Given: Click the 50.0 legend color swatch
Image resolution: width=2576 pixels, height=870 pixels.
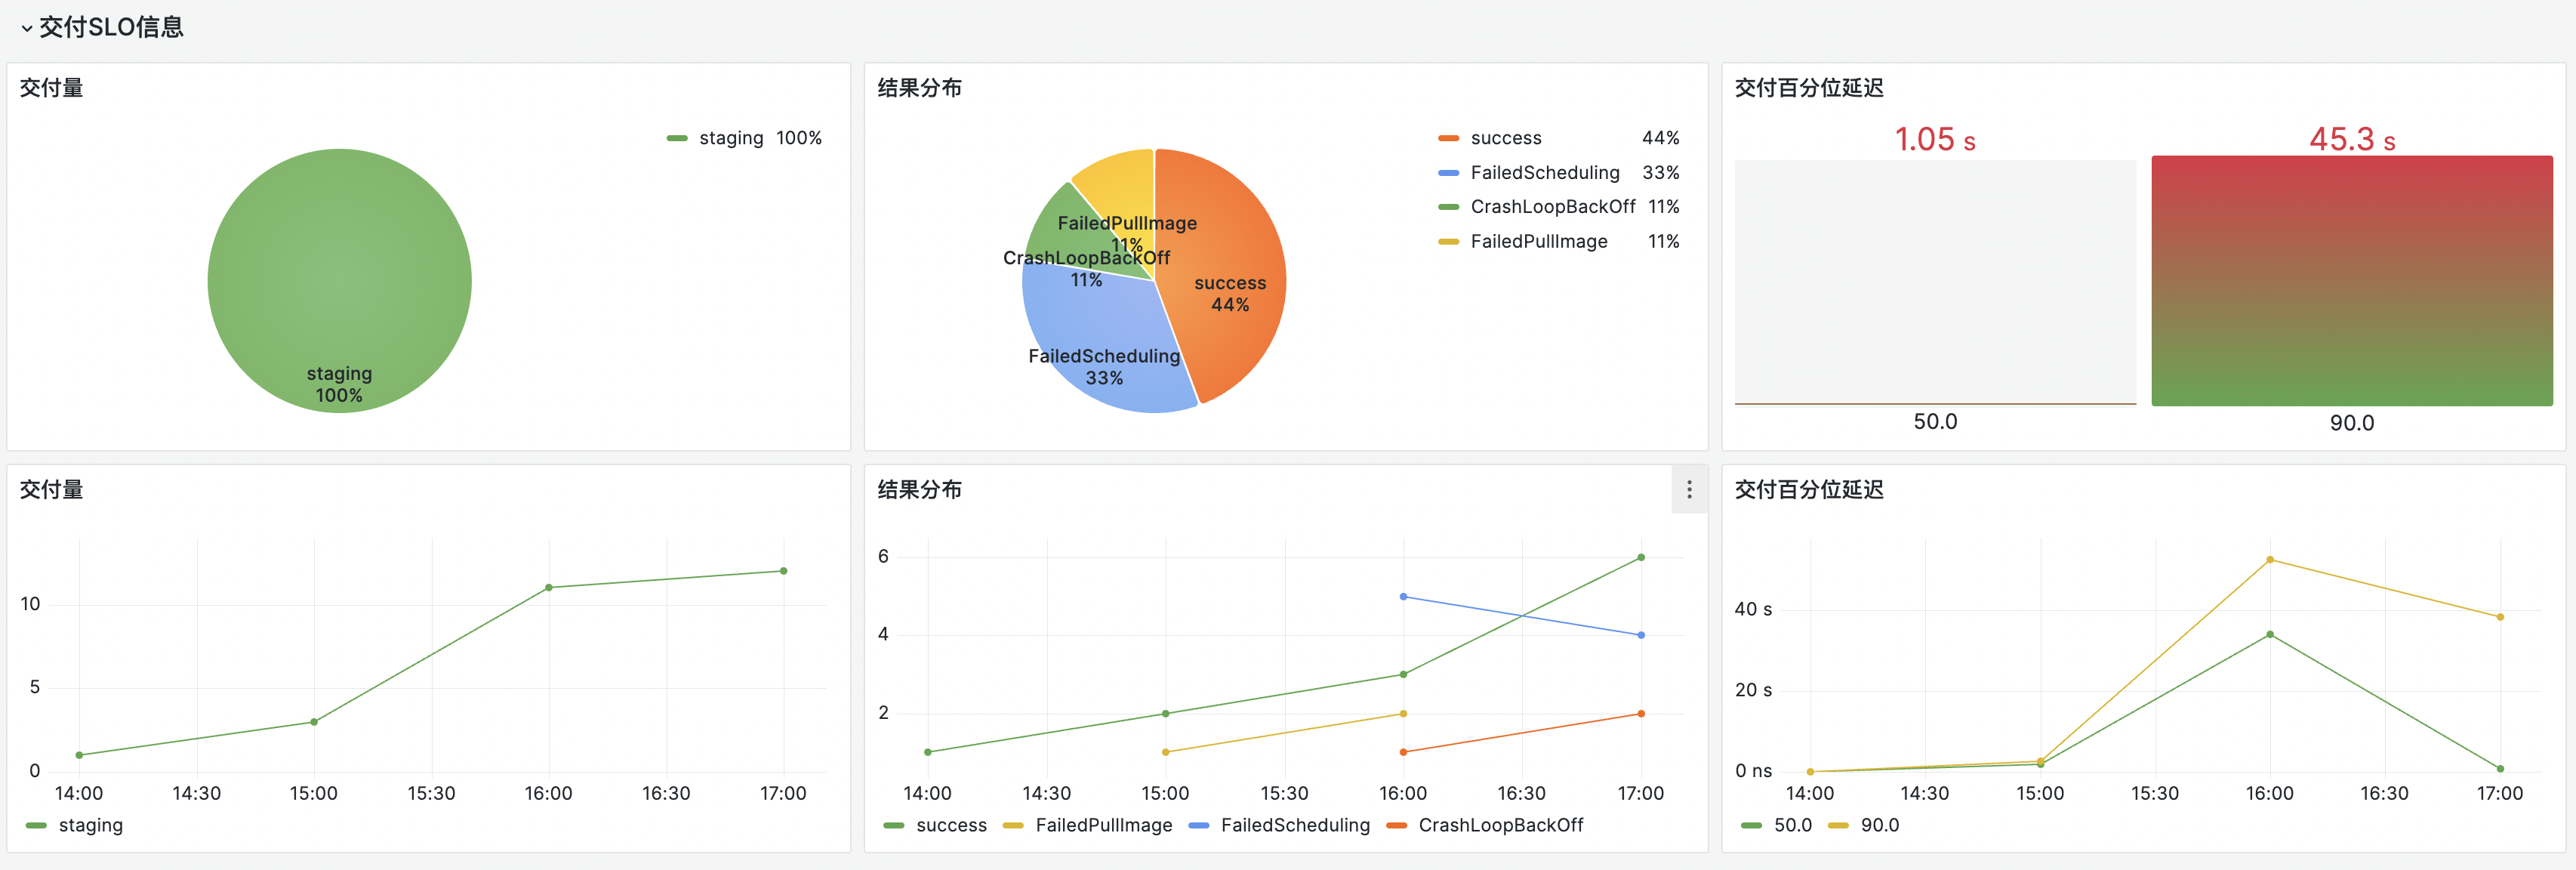Looking at the screenshot, I should [1751, 825].
